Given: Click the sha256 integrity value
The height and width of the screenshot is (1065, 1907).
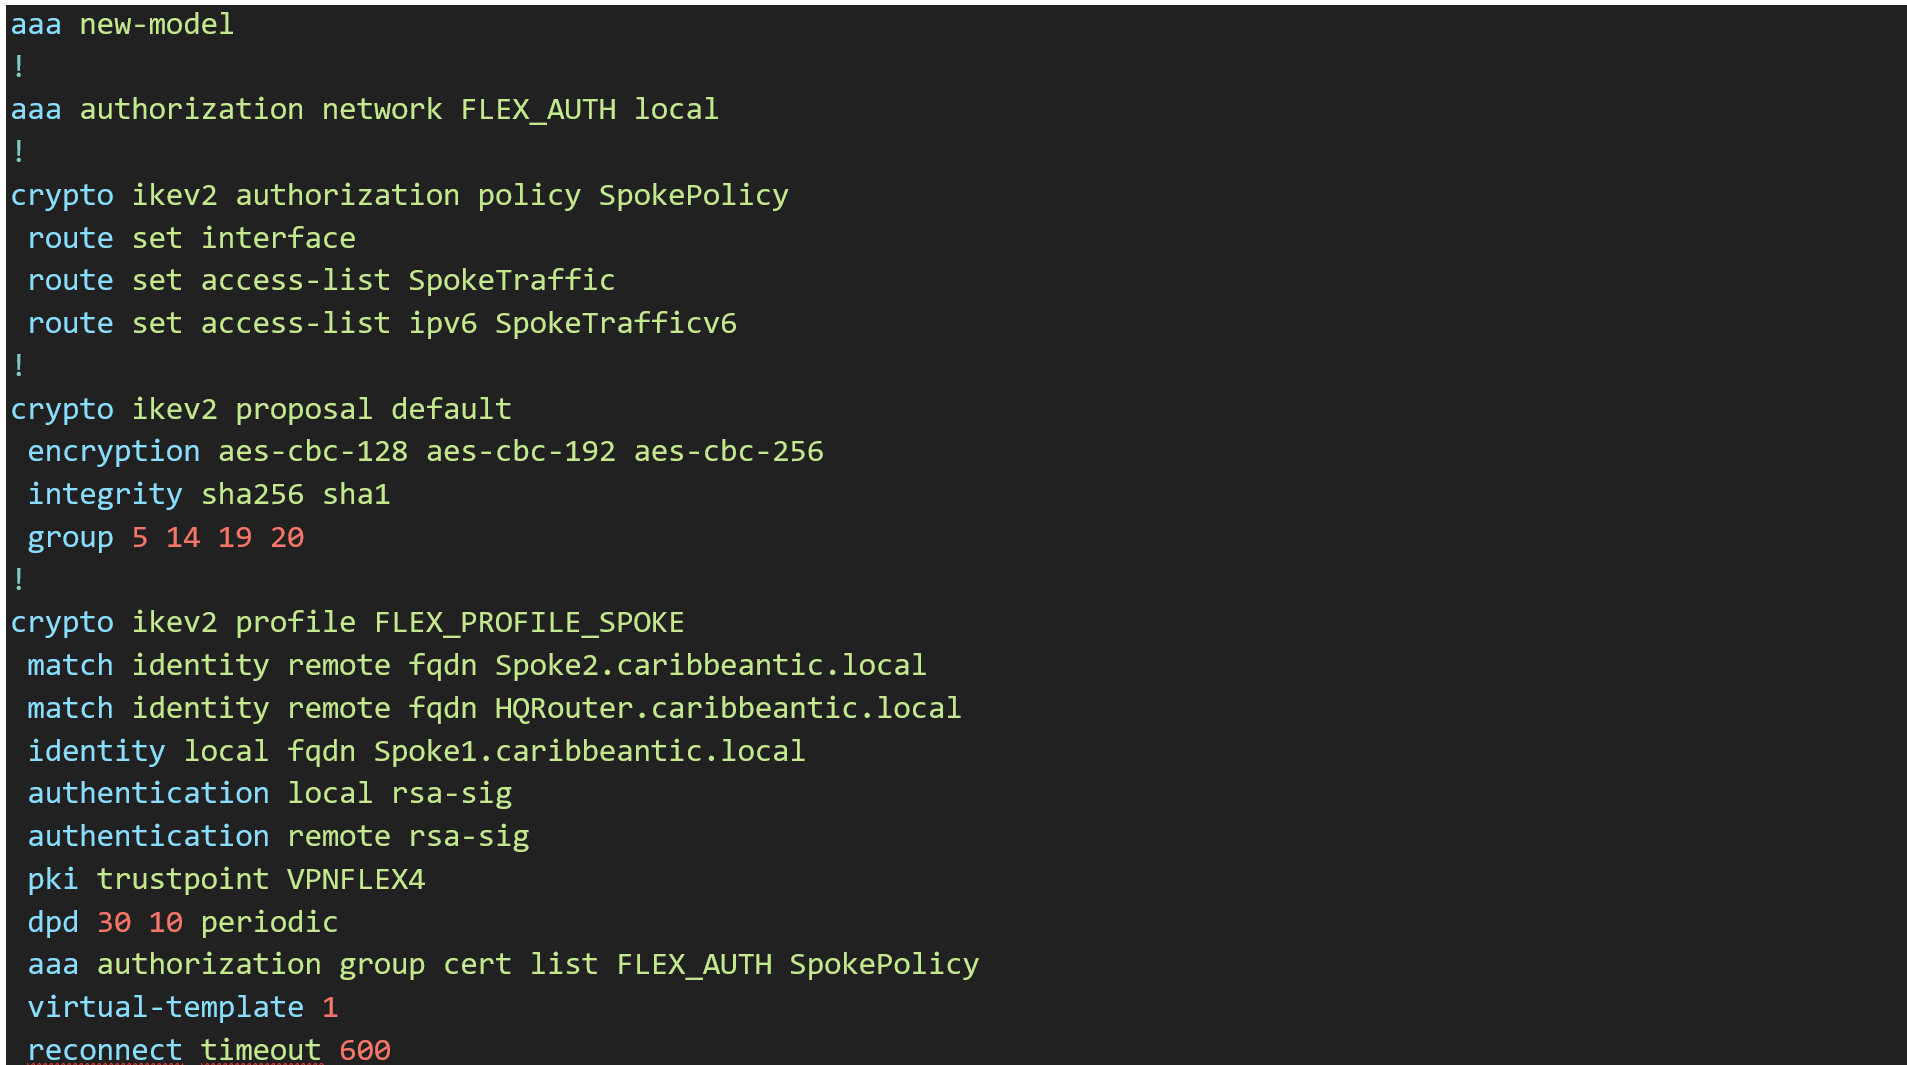Looking at the screenshot, I should [x=252, y=494].
